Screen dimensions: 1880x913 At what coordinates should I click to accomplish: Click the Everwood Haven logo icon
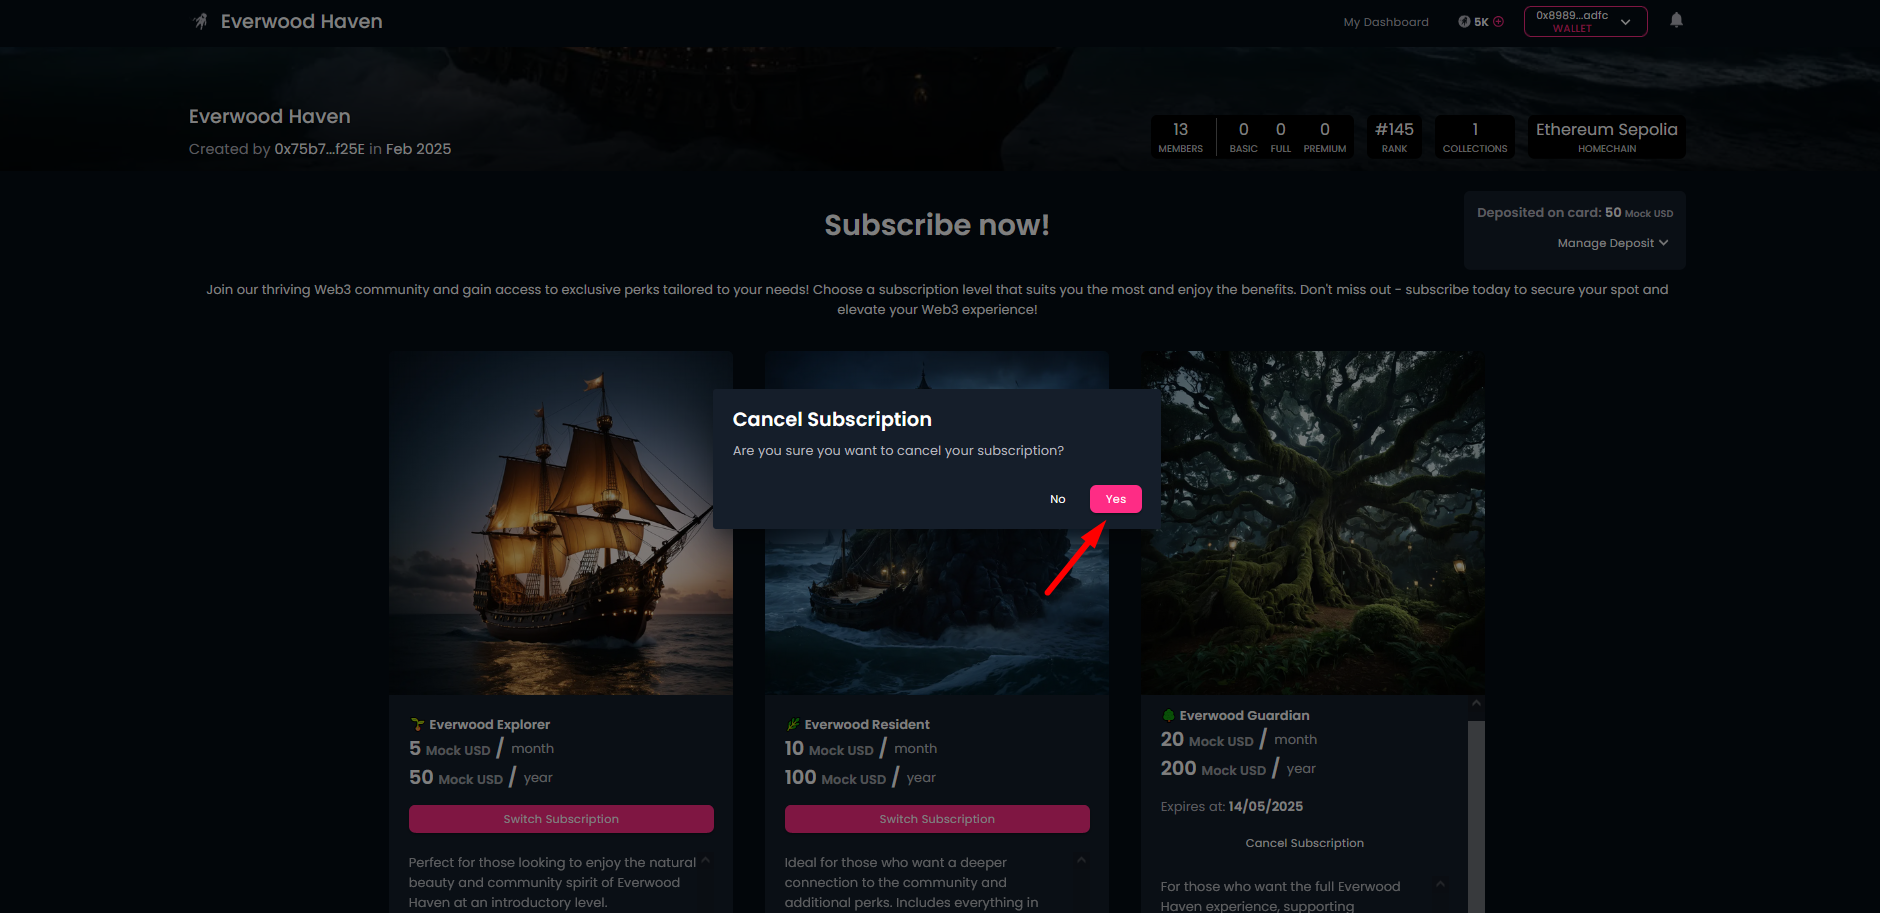[x=201, y=21]
